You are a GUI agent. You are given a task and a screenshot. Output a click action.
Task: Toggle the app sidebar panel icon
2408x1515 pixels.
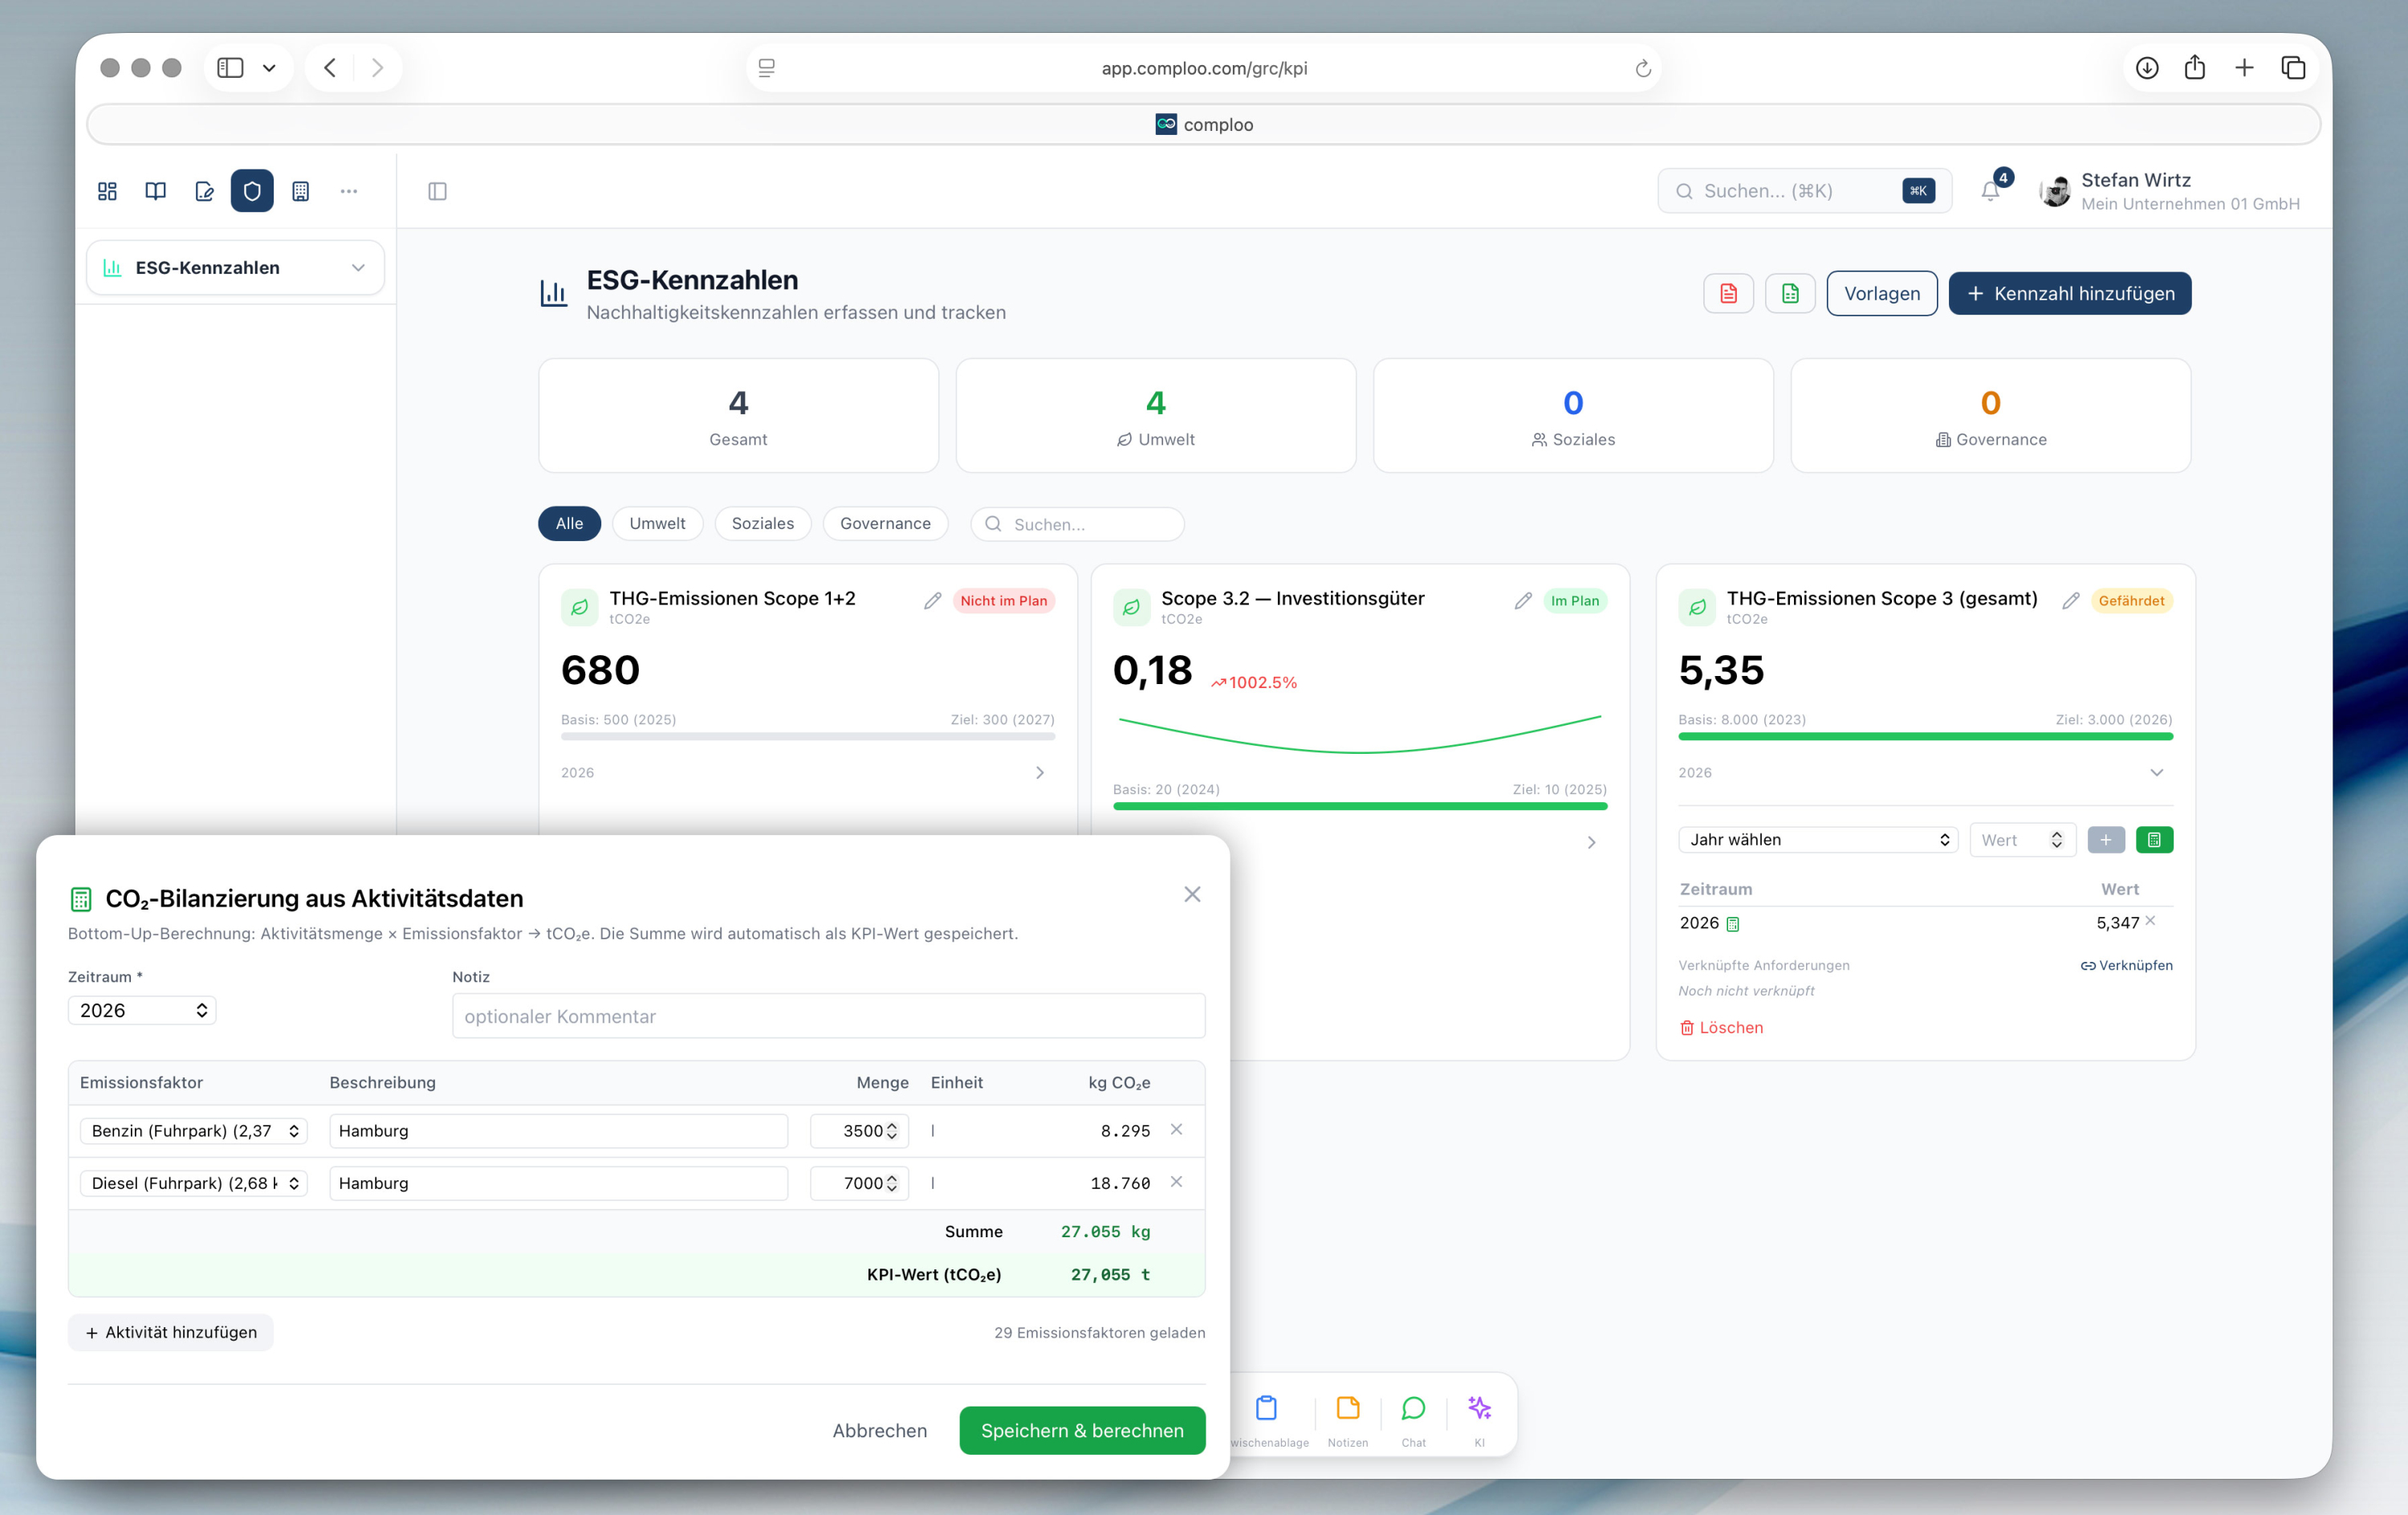coord(437,191)
